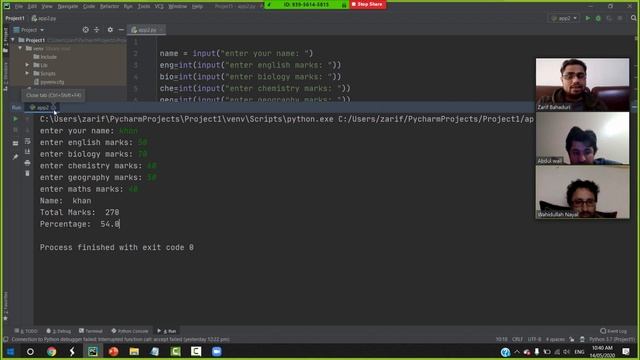
Task: Close the app2 run tab
Action: pyautogui.click(x=54, y=107)
